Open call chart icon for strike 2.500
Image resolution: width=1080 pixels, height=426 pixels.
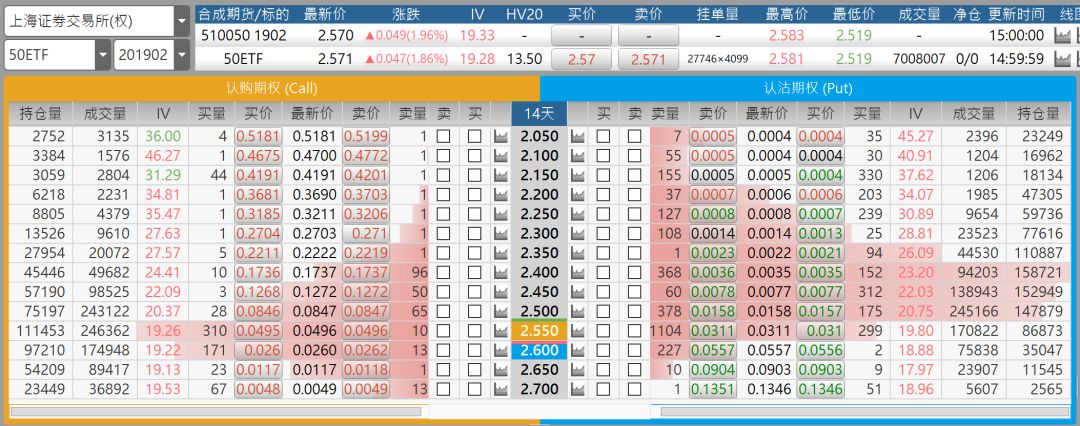501,312
